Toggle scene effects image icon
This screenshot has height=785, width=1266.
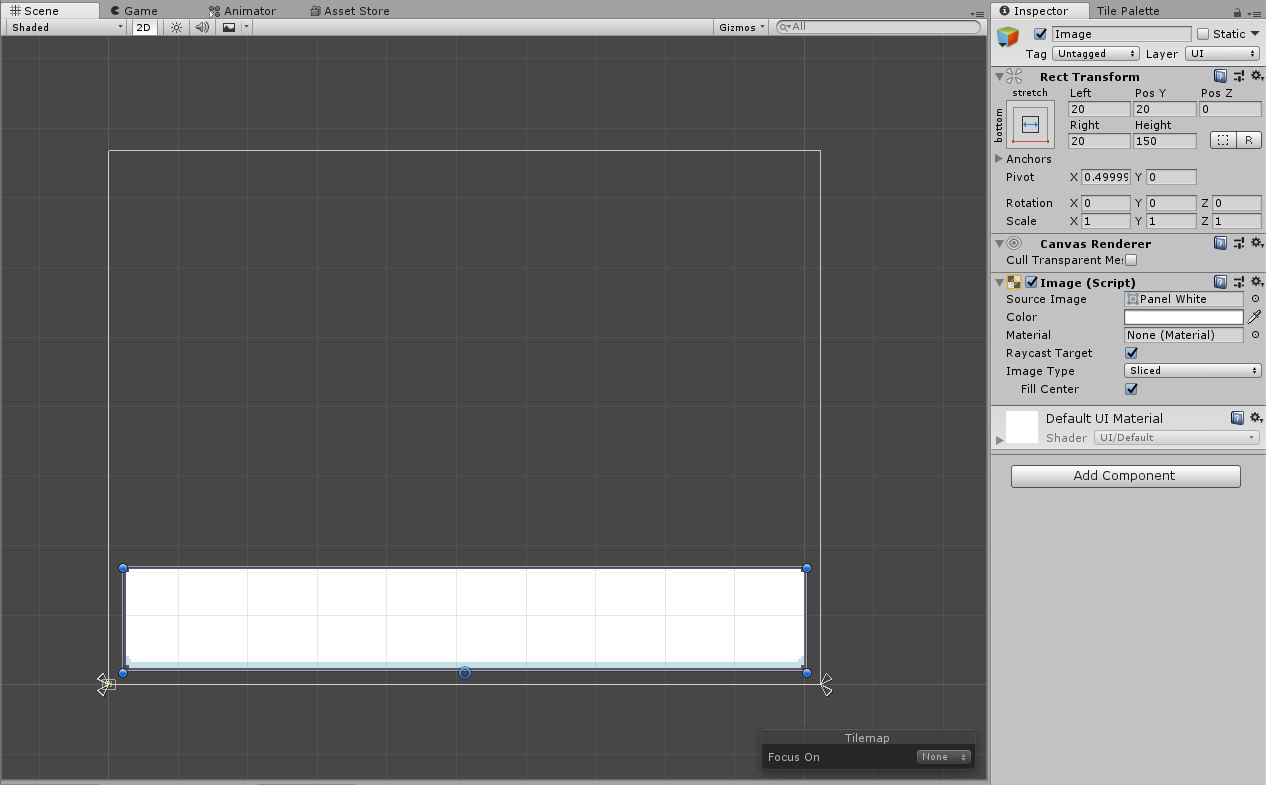click(x=229, y=27)
